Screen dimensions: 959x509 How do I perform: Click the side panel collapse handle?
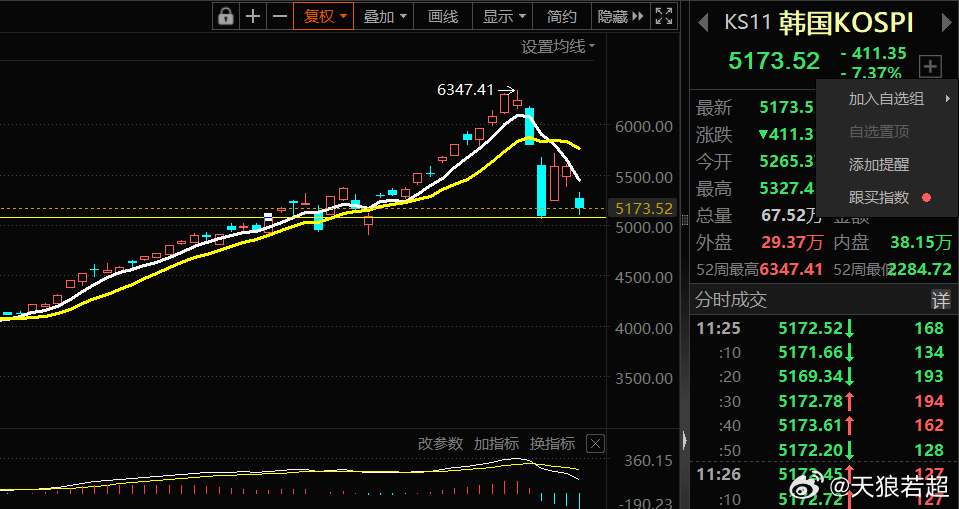684,440
